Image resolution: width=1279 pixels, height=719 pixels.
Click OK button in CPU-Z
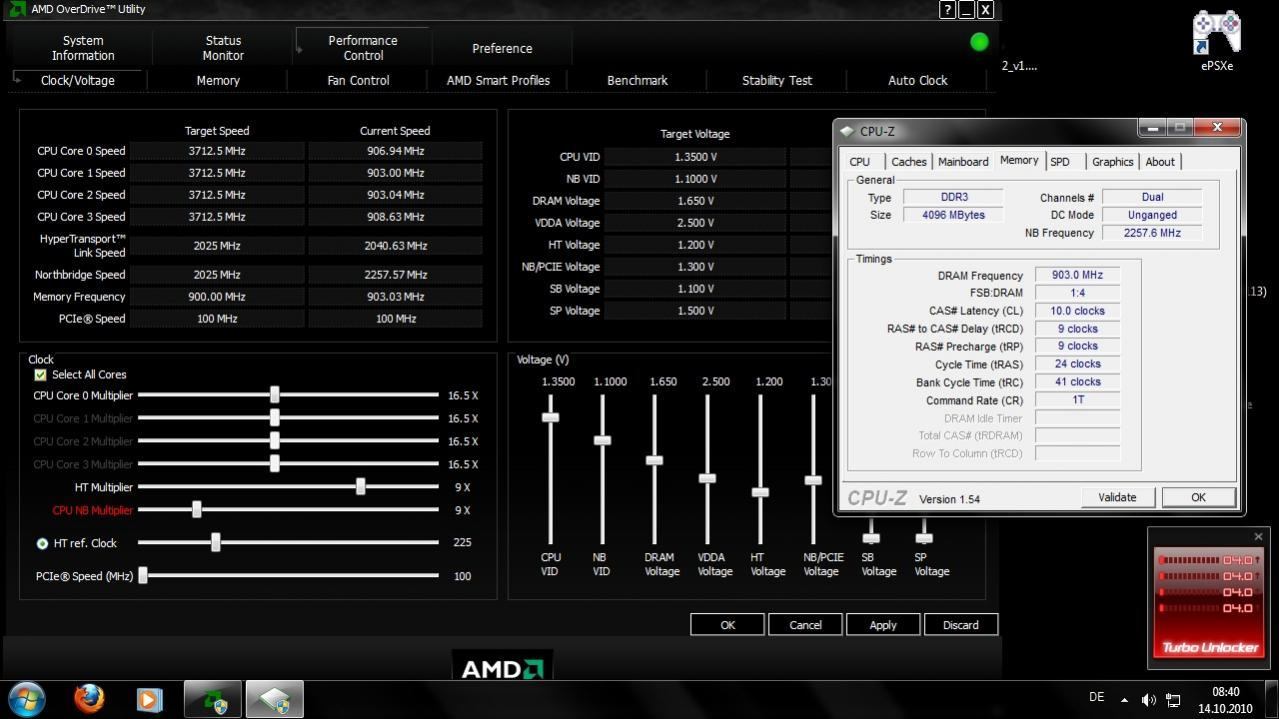(x=1198, y=497)
